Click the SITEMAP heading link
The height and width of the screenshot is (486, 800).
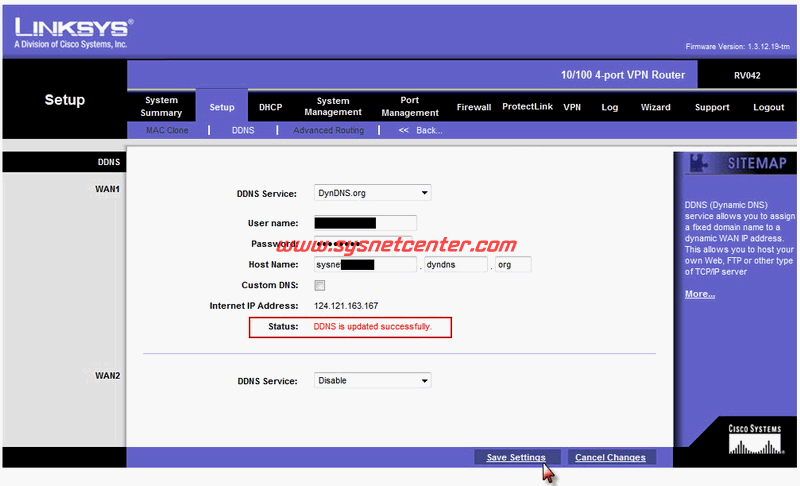pyautogui.click(x=757, y=163)
